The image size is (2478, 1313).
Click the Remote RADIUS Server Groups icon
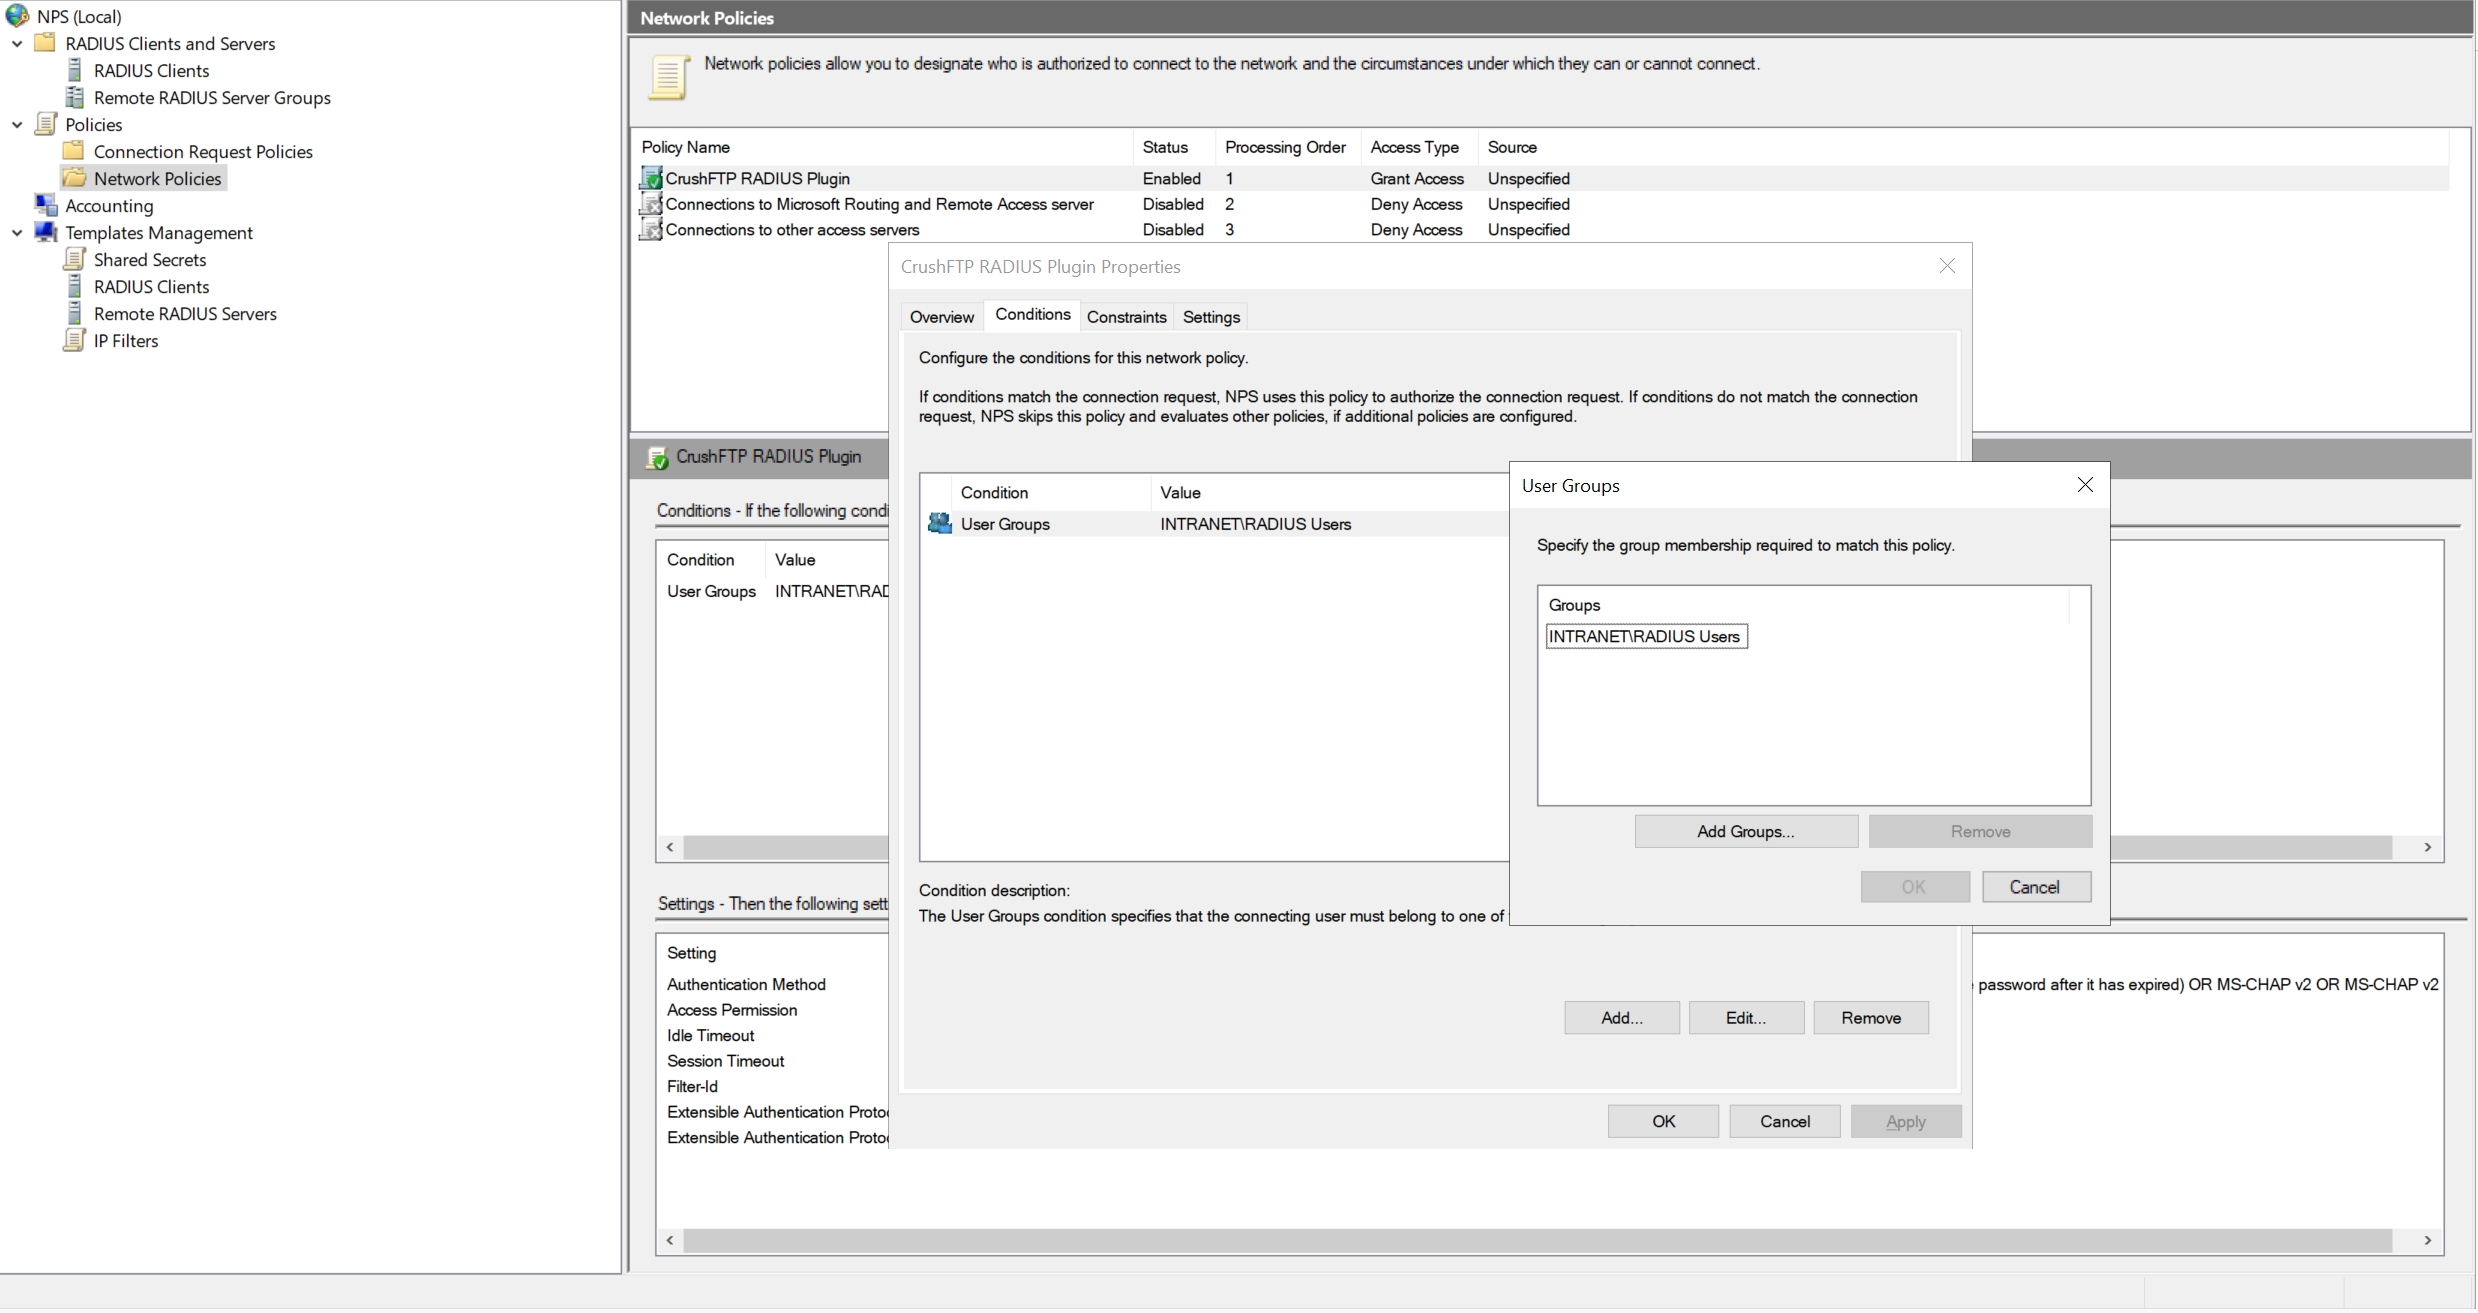click(75, 97)
